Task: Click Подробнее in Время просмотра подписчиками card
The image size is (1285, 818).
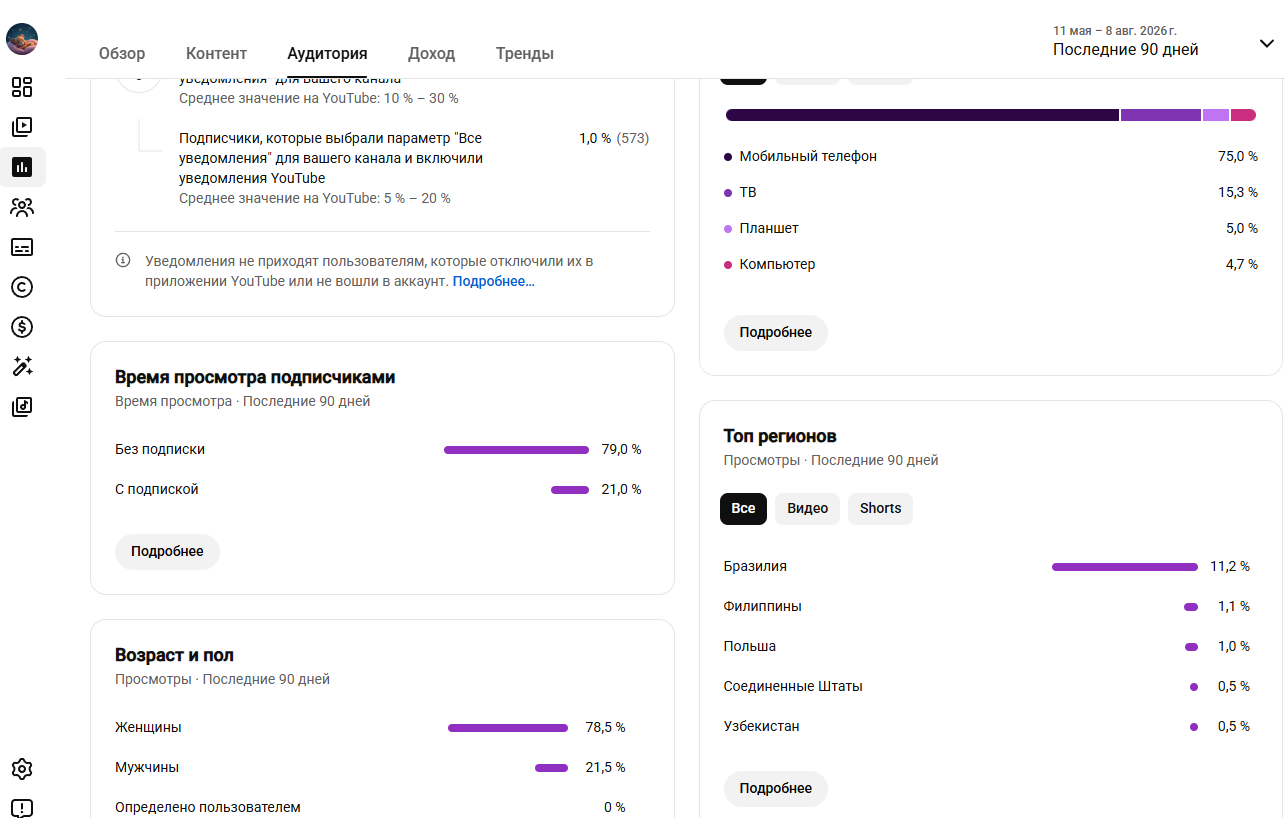Action: click(x=167, y=551)
